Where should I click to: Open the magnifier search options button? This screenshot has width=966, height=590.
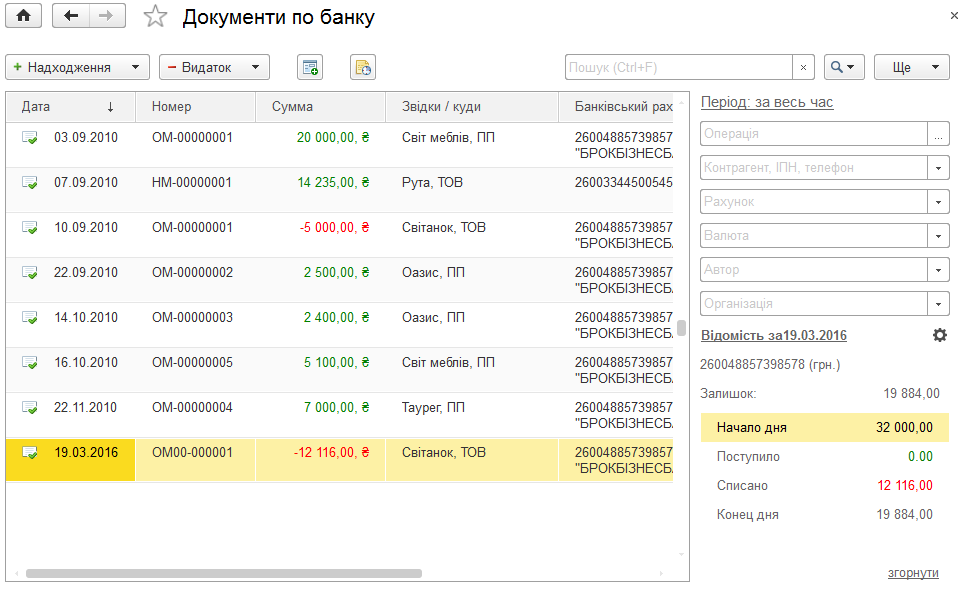pos(844,67)
